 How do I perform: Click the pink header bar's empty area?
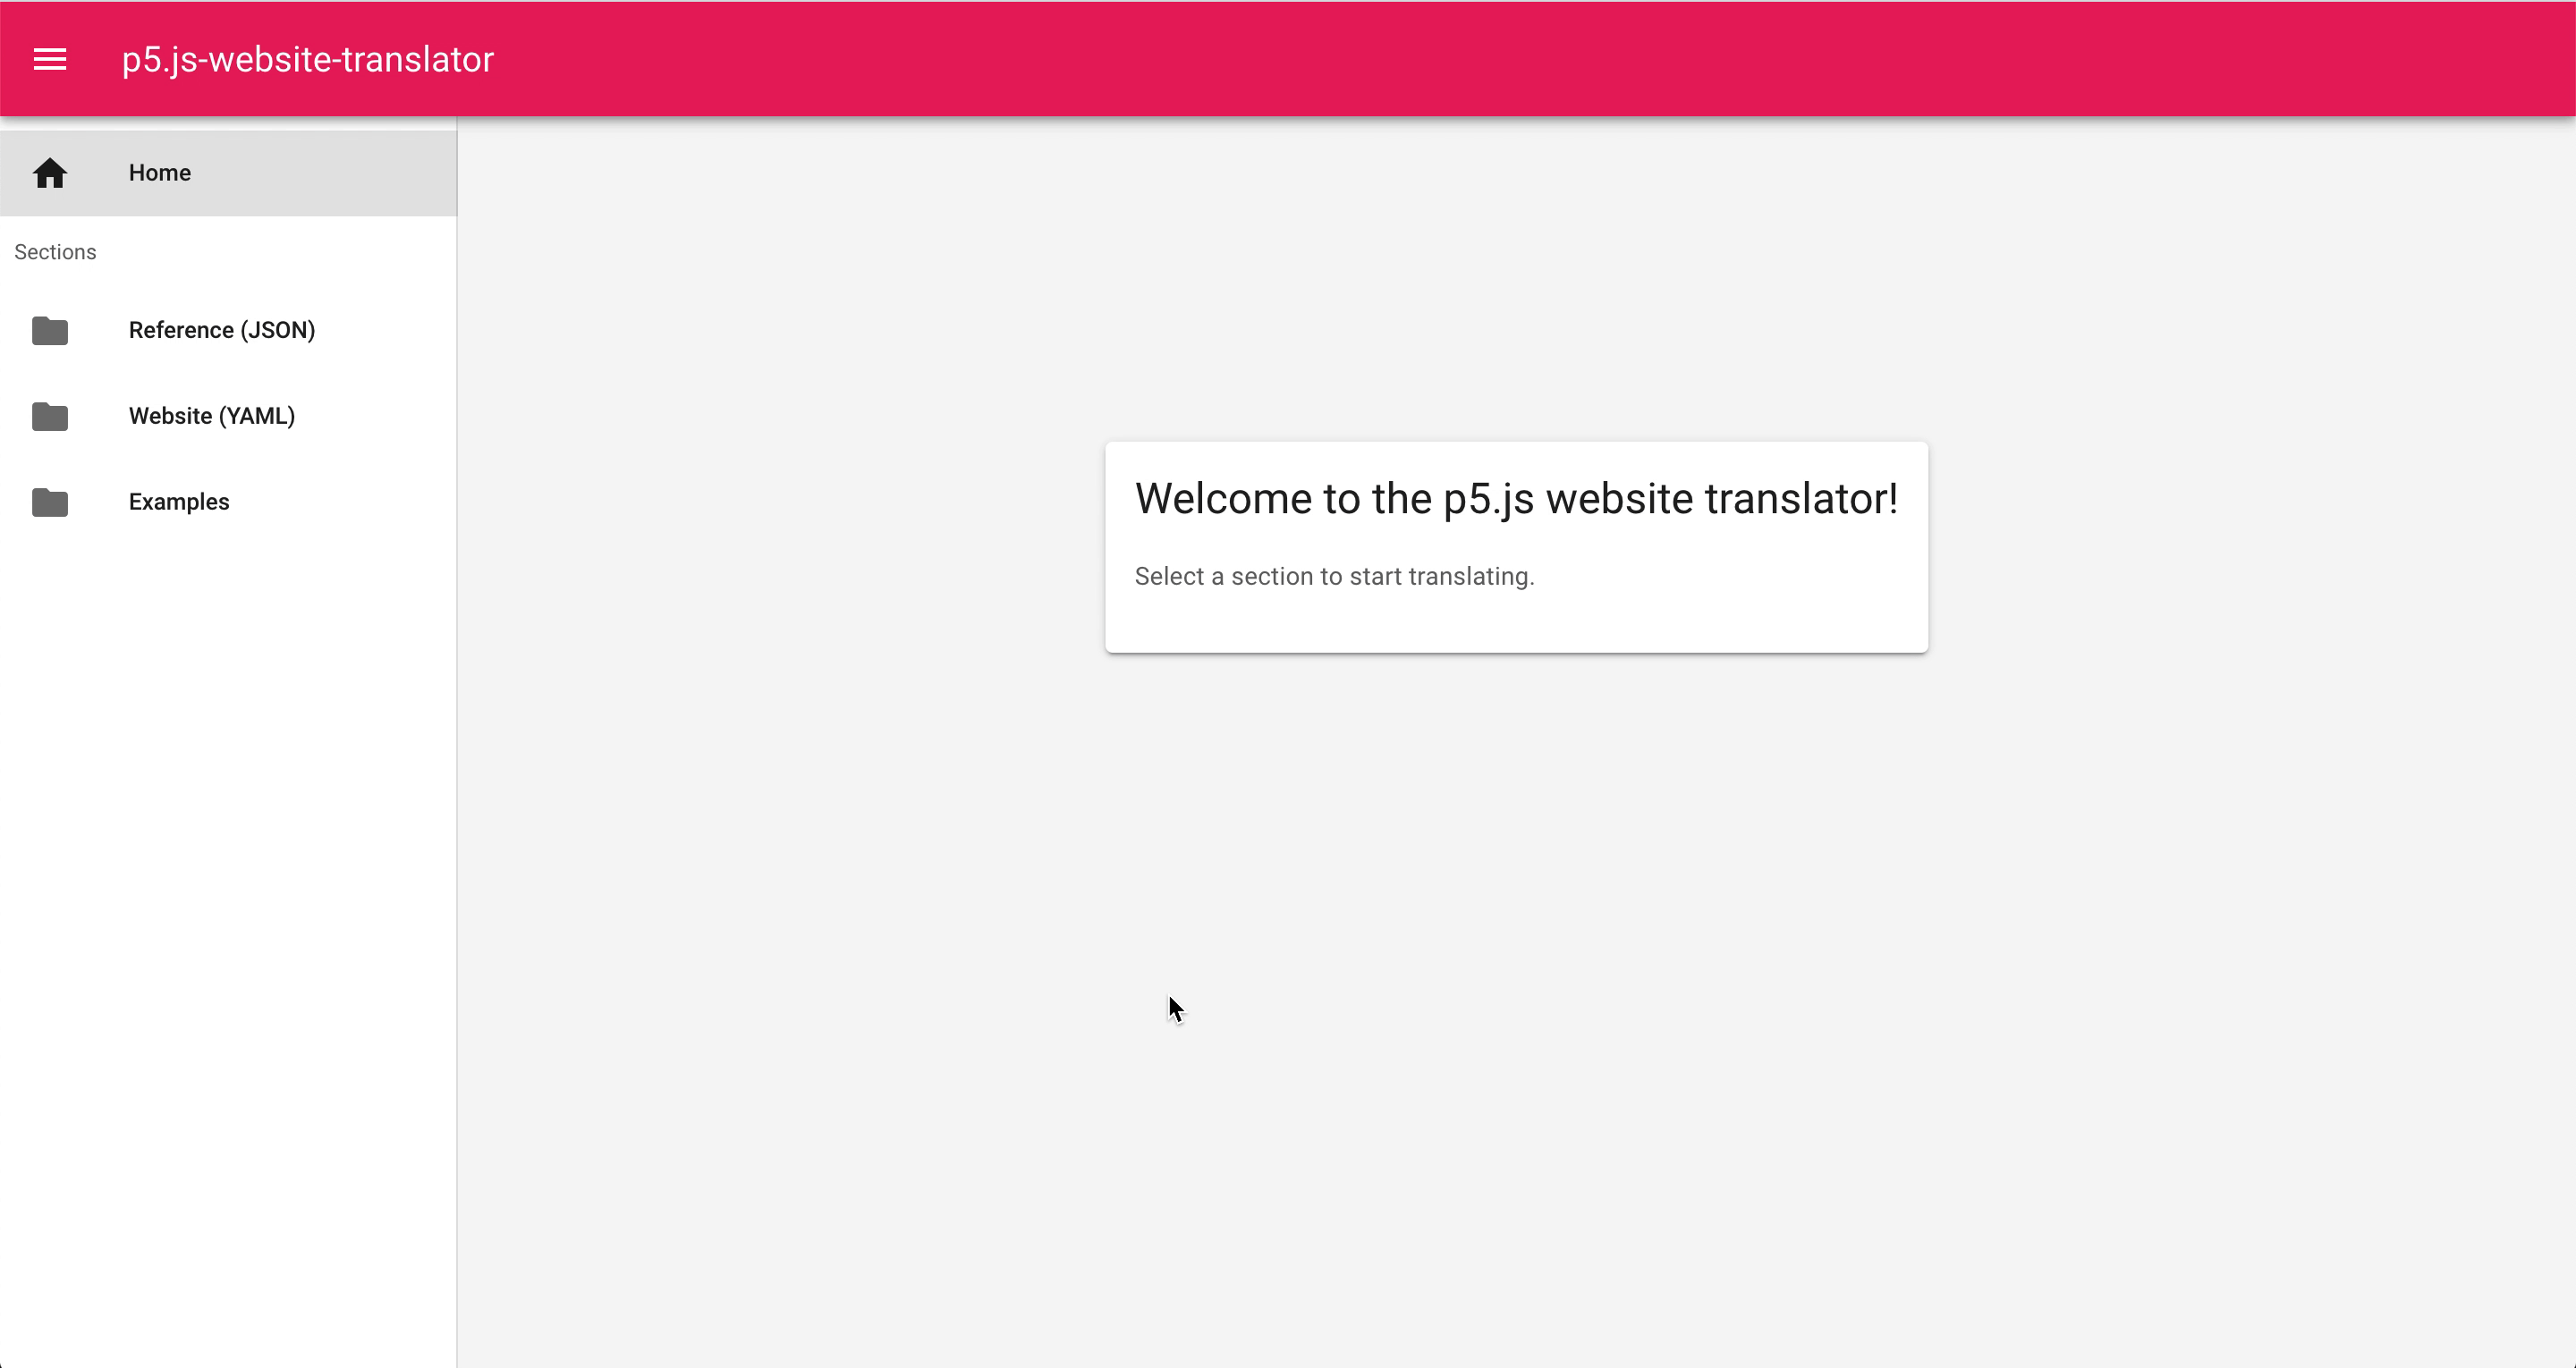click(1500, 59)
